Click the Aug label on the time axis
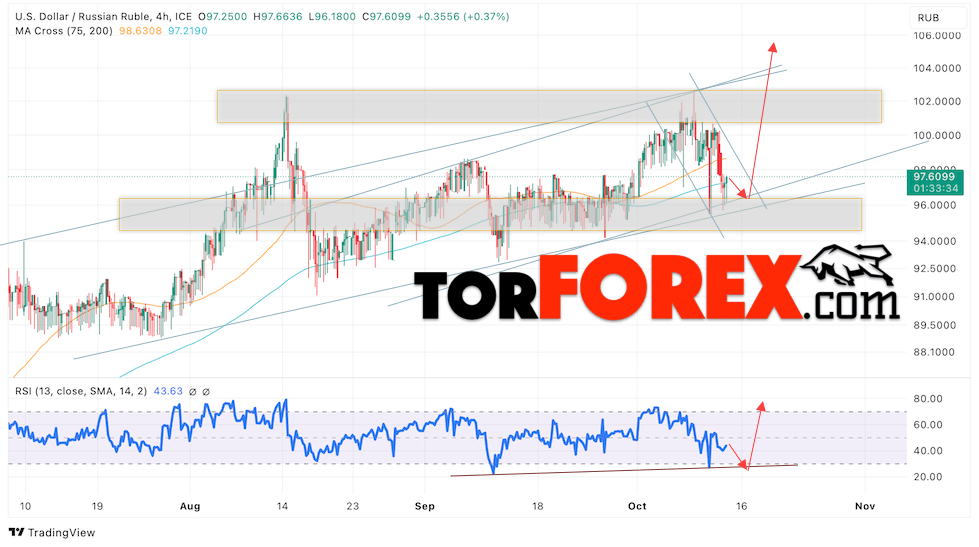 click(x=190, y=506)
